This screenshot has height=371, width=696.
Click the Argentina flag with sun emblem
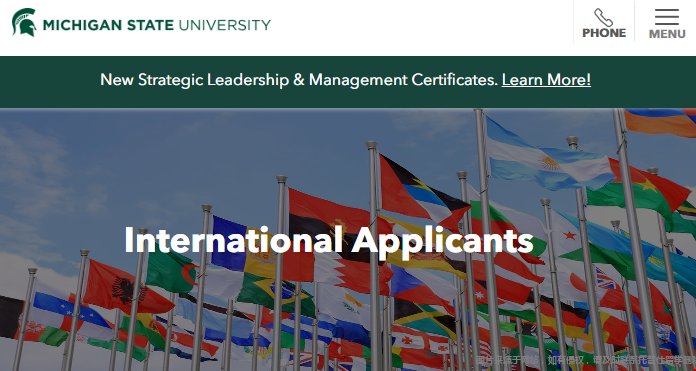(548, 156)
